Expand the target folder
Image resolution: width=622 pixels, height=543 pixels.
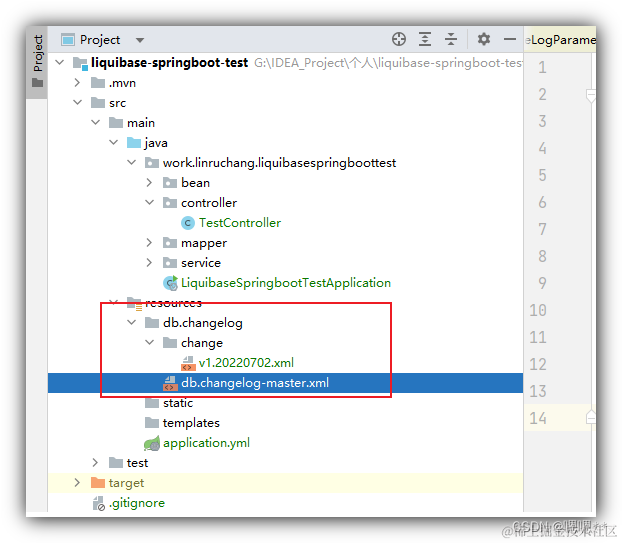click(77, 482)
